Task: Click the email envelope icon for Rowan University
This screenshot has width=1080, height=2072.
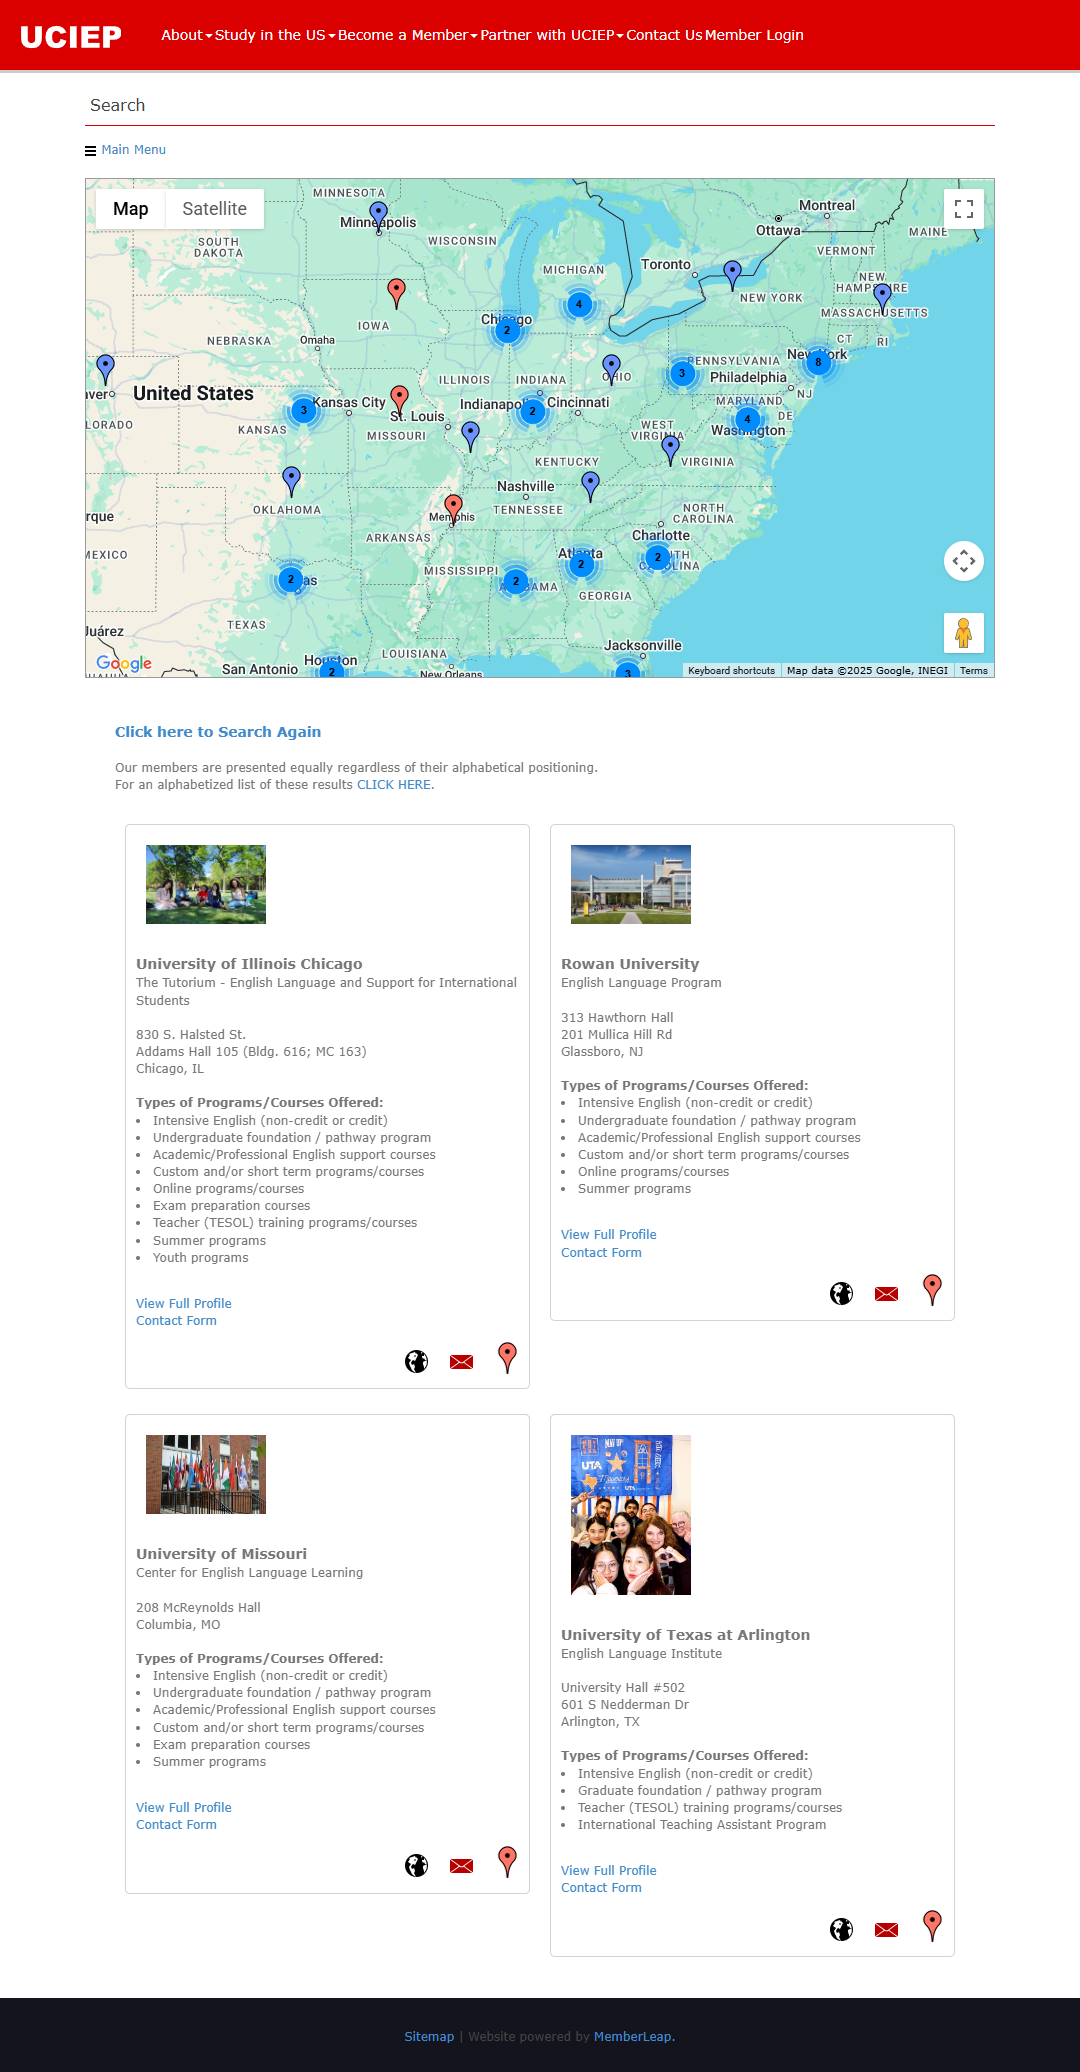Action: 886,1294
